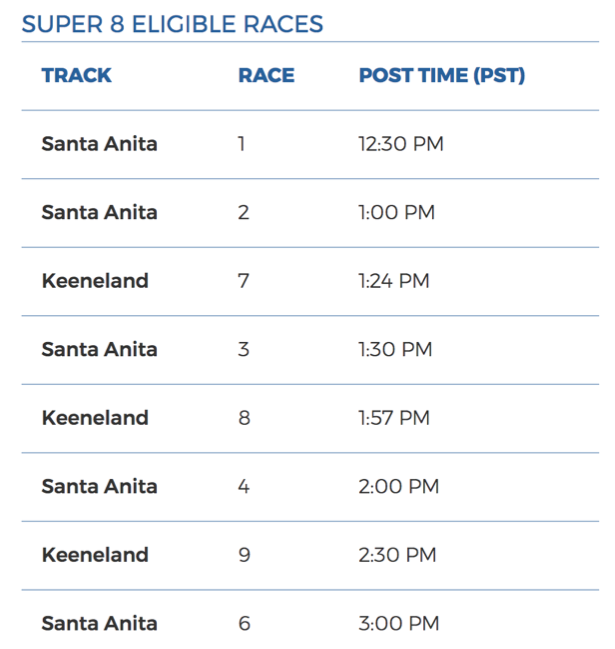Click race number 7
This screenshot has width=615, height=649.
tap(243, 281)
